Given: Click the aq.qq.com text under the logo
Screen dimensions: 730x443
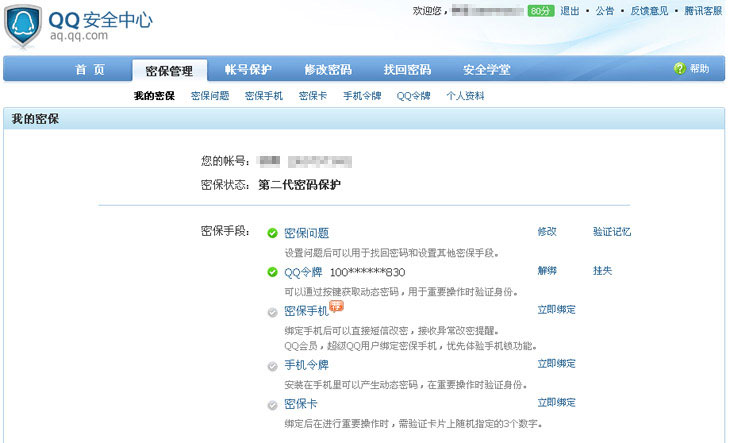Looking at the screenshot, I should point(79,36).
